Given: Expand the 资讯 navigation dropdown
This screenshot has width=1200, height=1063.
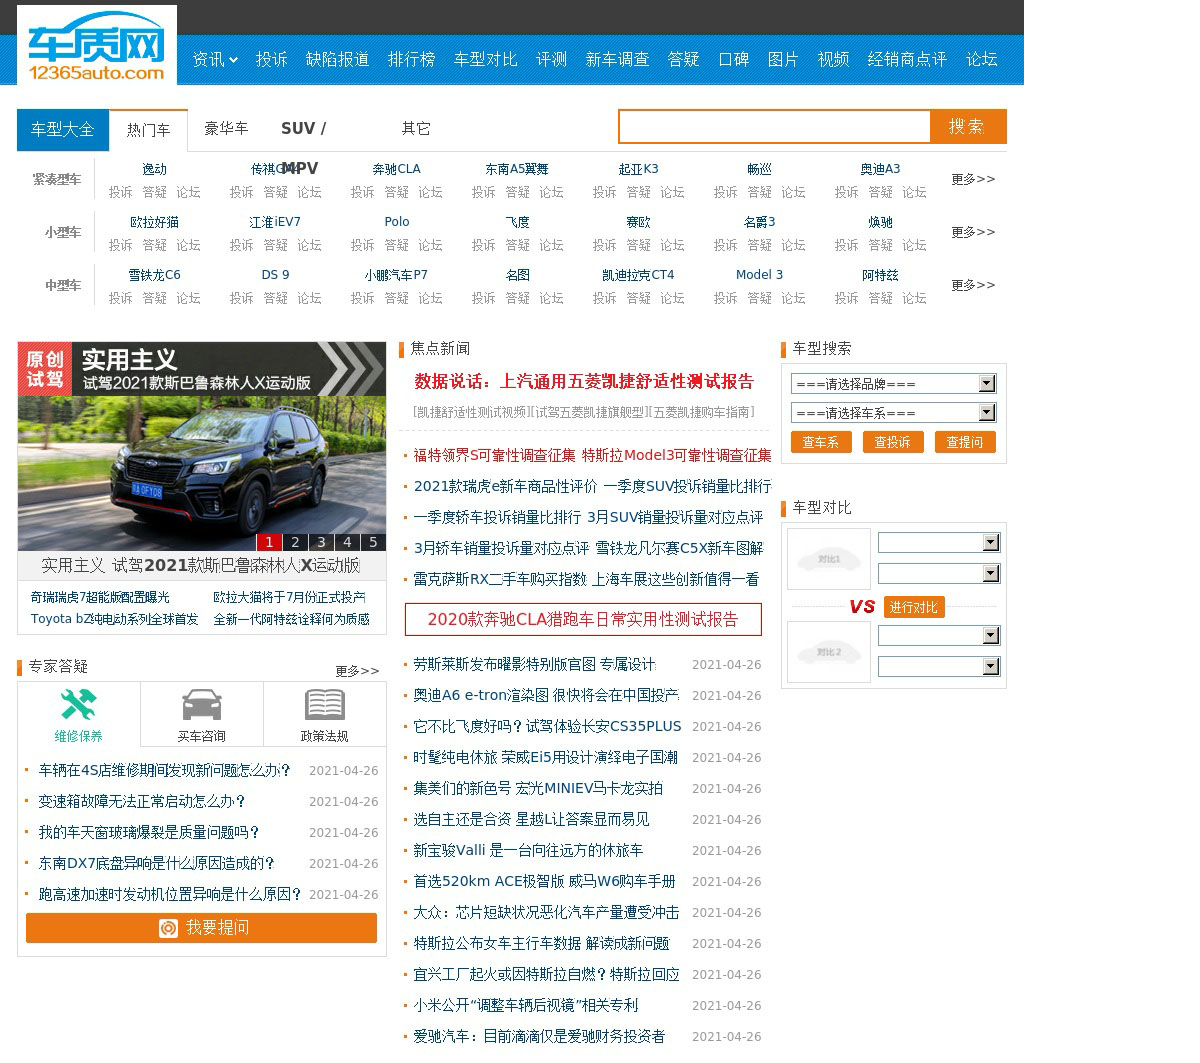Looking at the screenshot, I should point(214,60).
